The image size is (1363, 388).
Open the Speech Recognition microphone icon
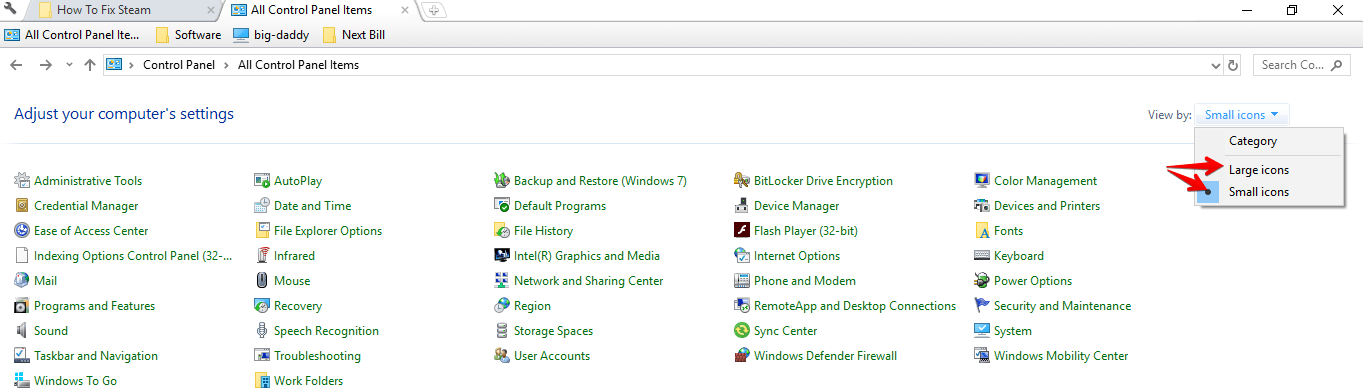pyautogui.click(x=262, y=331)
